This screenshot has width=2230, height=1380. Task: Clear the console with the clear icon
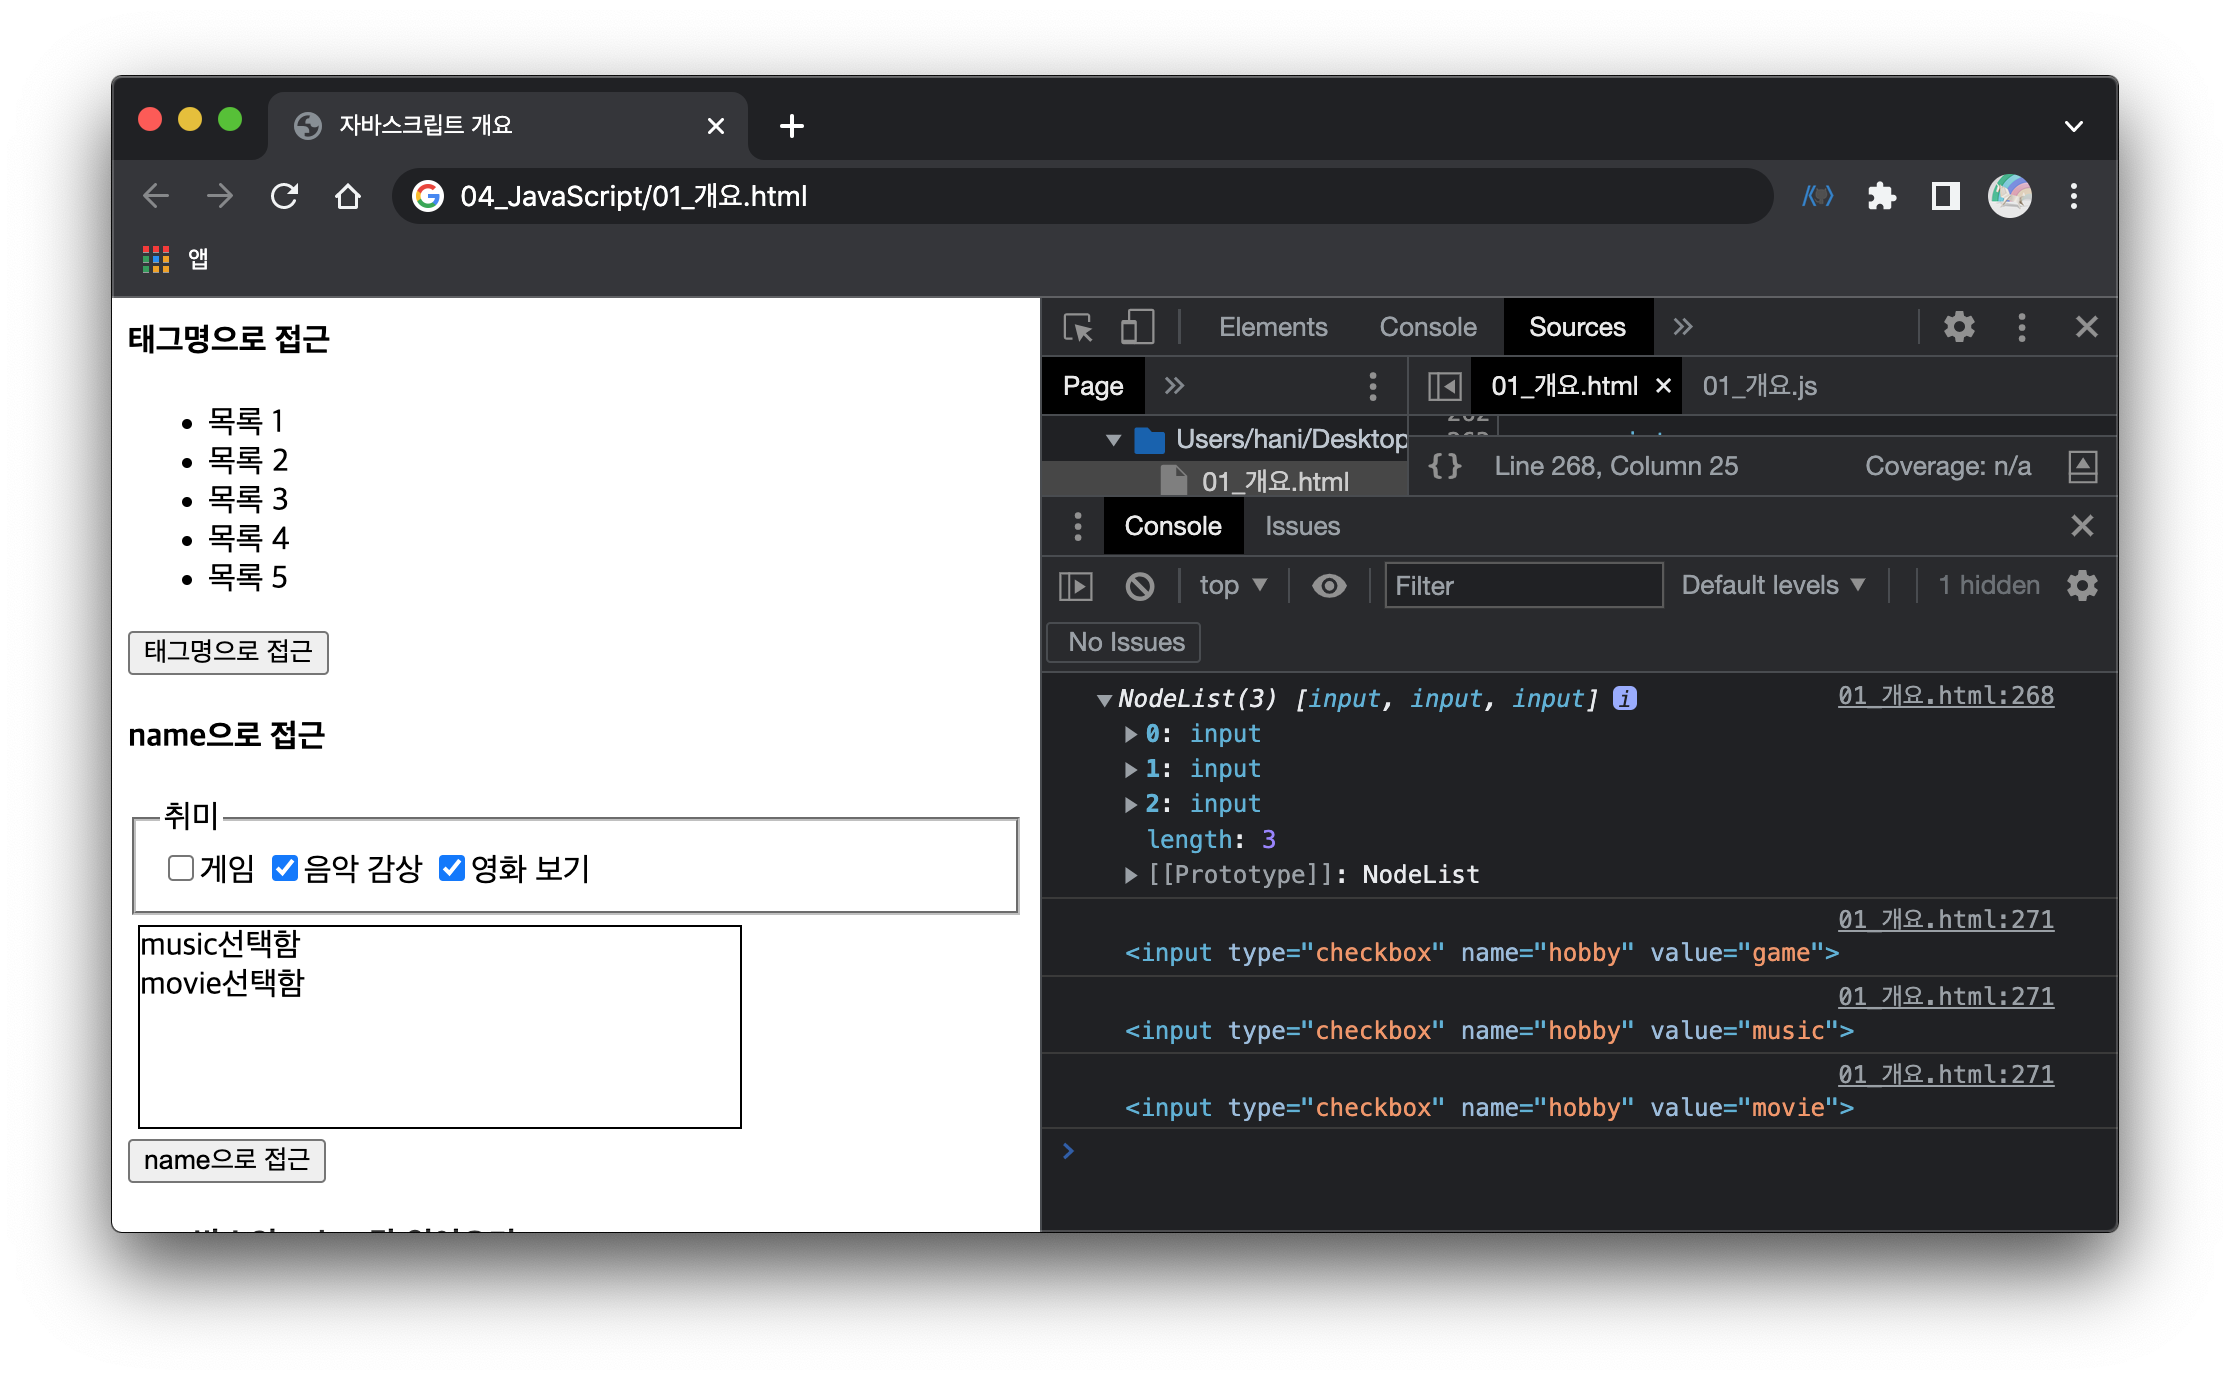1139,586
